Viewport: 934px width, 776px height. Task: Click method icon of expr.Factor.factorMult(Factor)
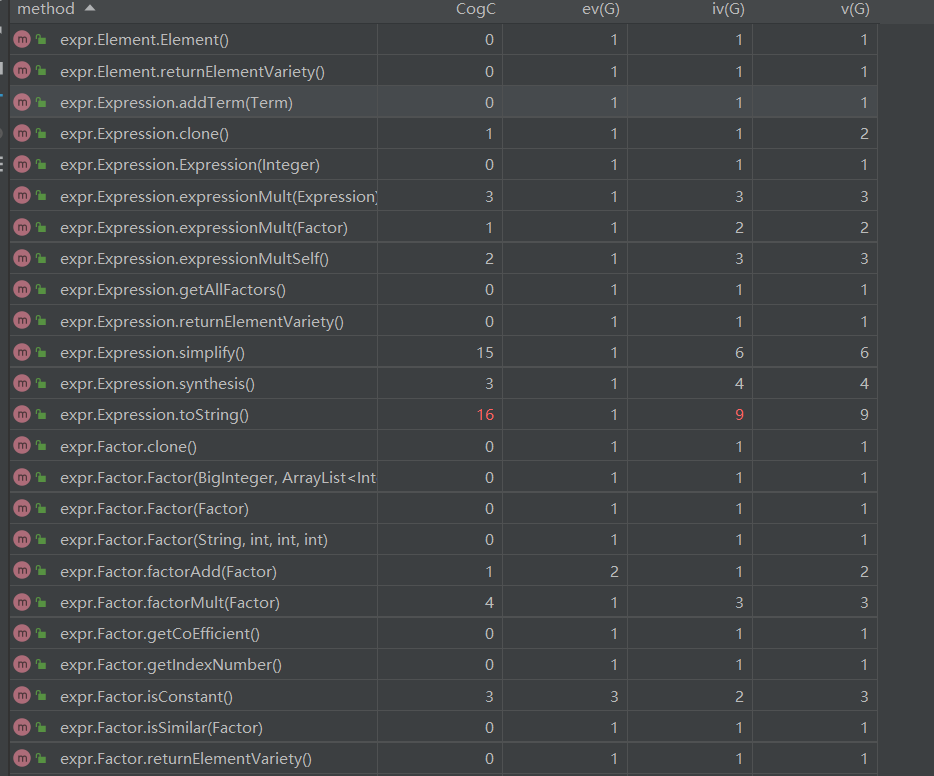click(x=22, y=603)
